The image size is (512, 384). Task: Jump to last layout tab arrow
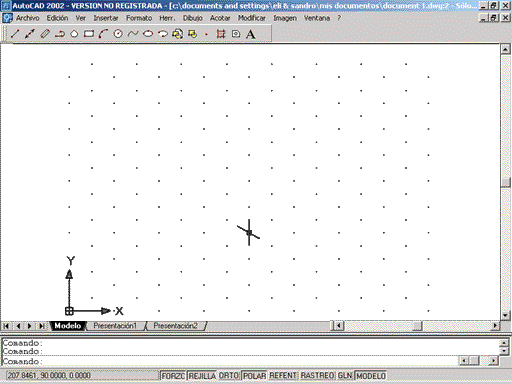pos(42,326)
